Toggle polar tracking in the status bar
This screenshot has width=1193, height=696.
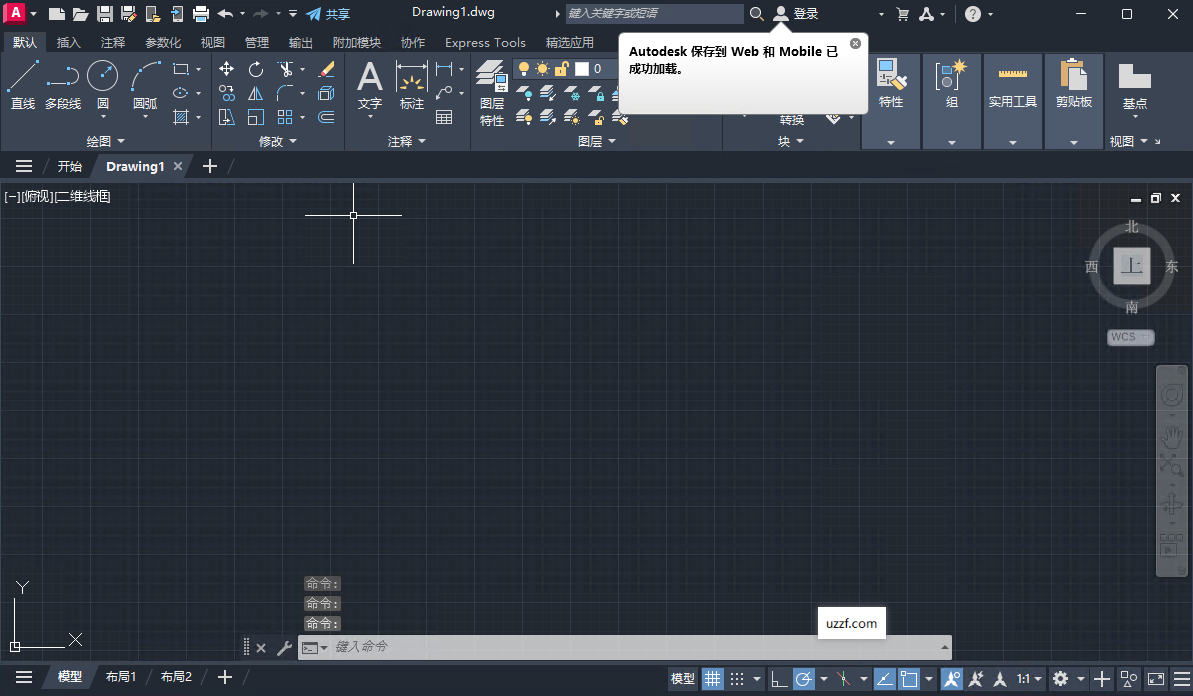(x=806, y=678)
